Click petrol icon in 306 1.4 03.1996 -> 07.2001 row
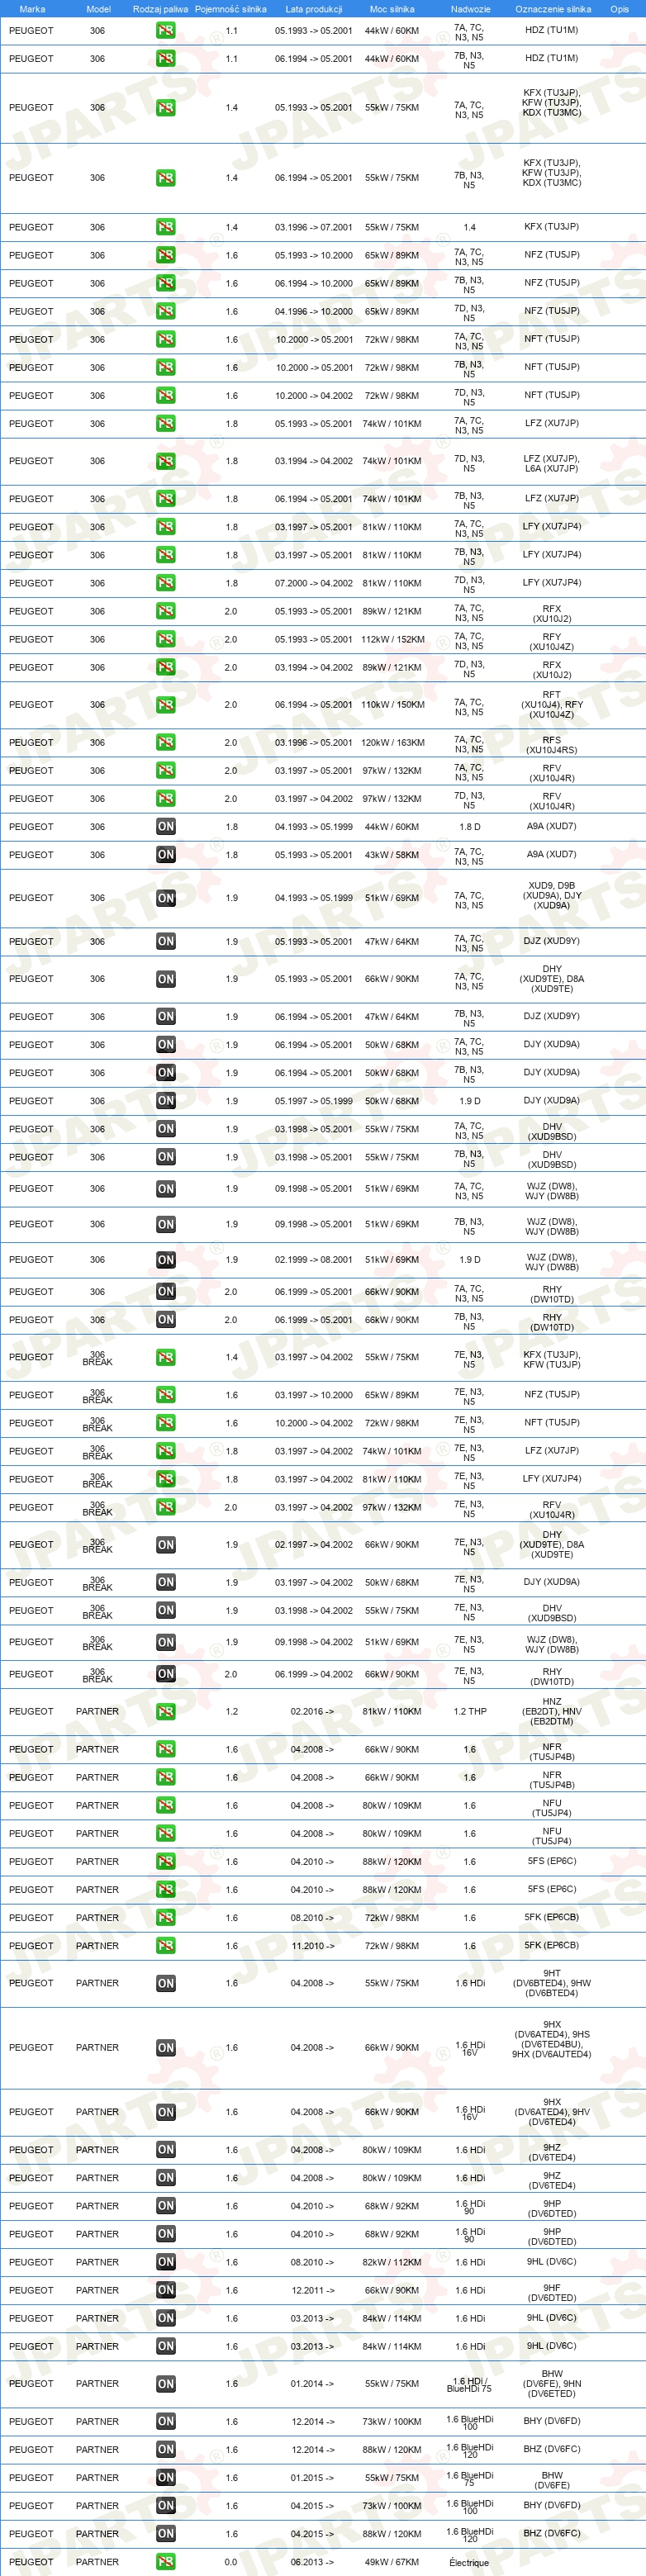Image resolution: width=646 pixels, height=2576 pixels. 166,227
